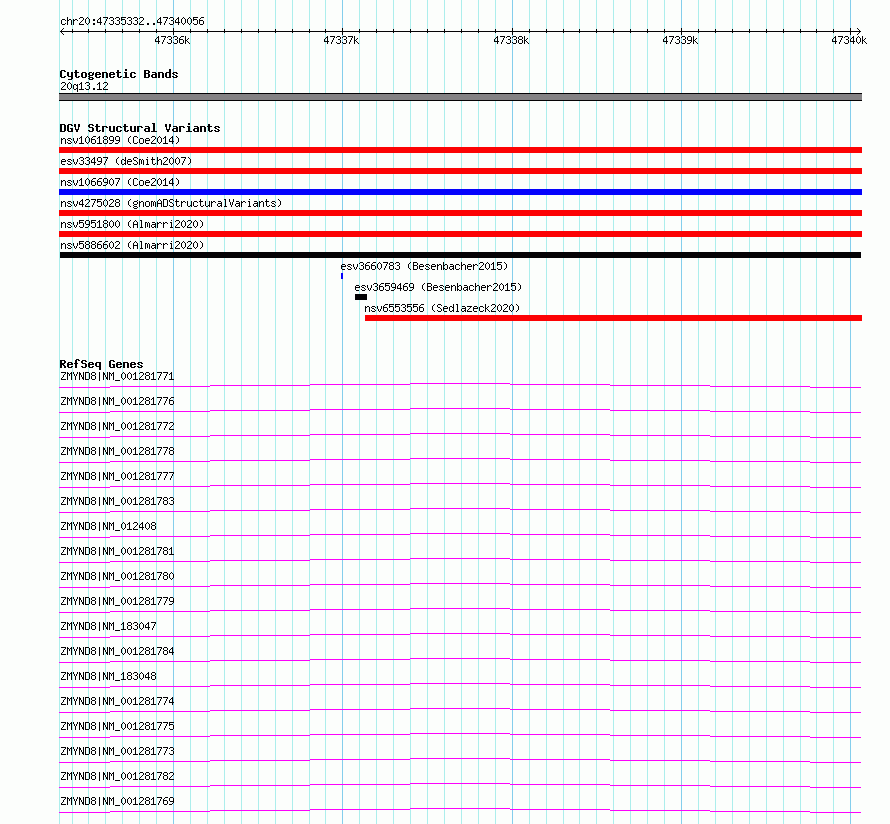Click the 20q13.12 band label
Viewport: 890px width, 824px height.
84,86
